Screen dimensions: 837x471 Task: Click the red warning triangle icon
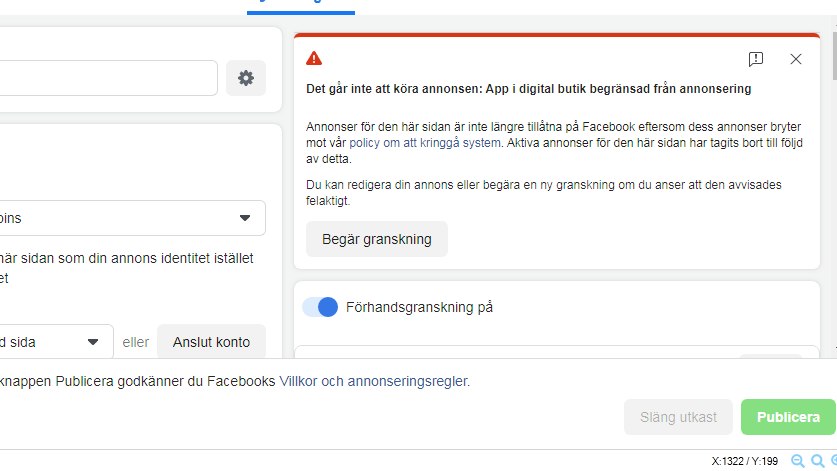click(314, 58)
